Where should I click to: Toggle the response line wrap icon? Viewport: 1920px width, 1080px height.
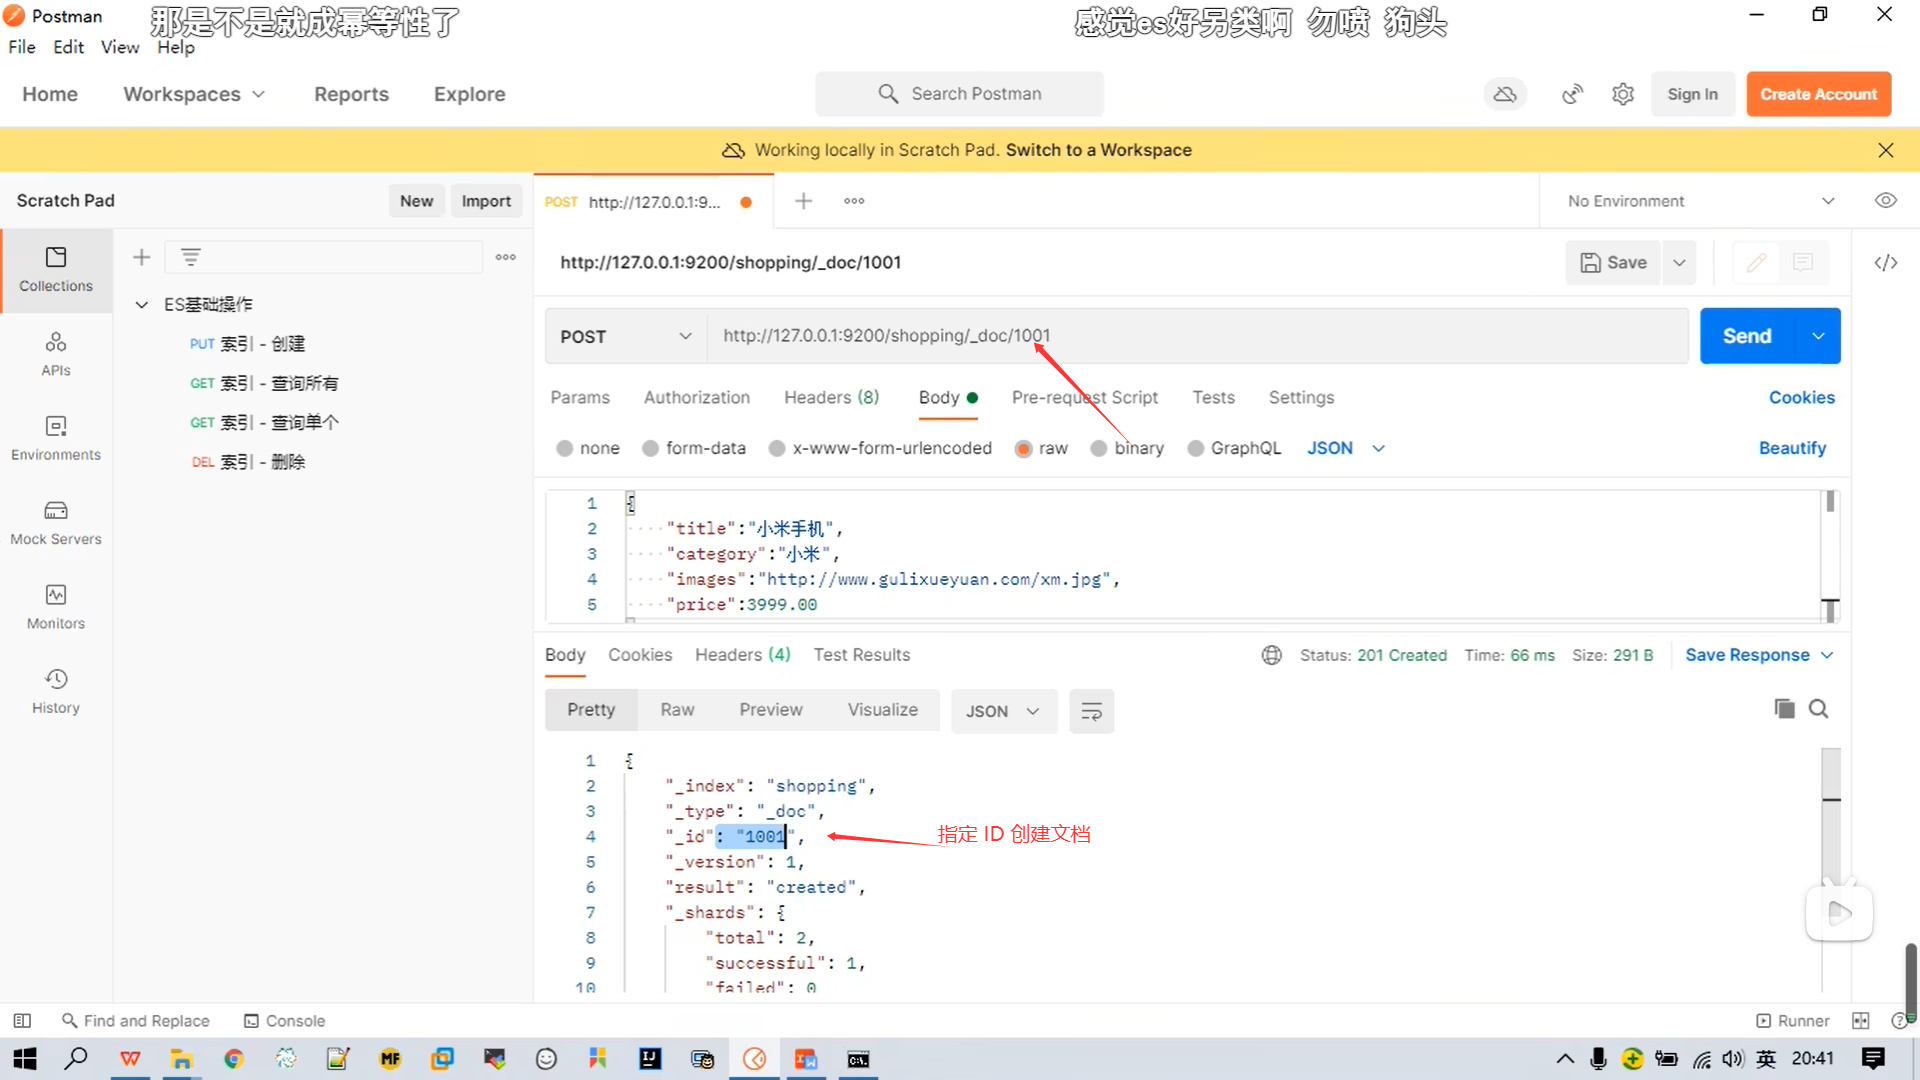pos(1091,711)
